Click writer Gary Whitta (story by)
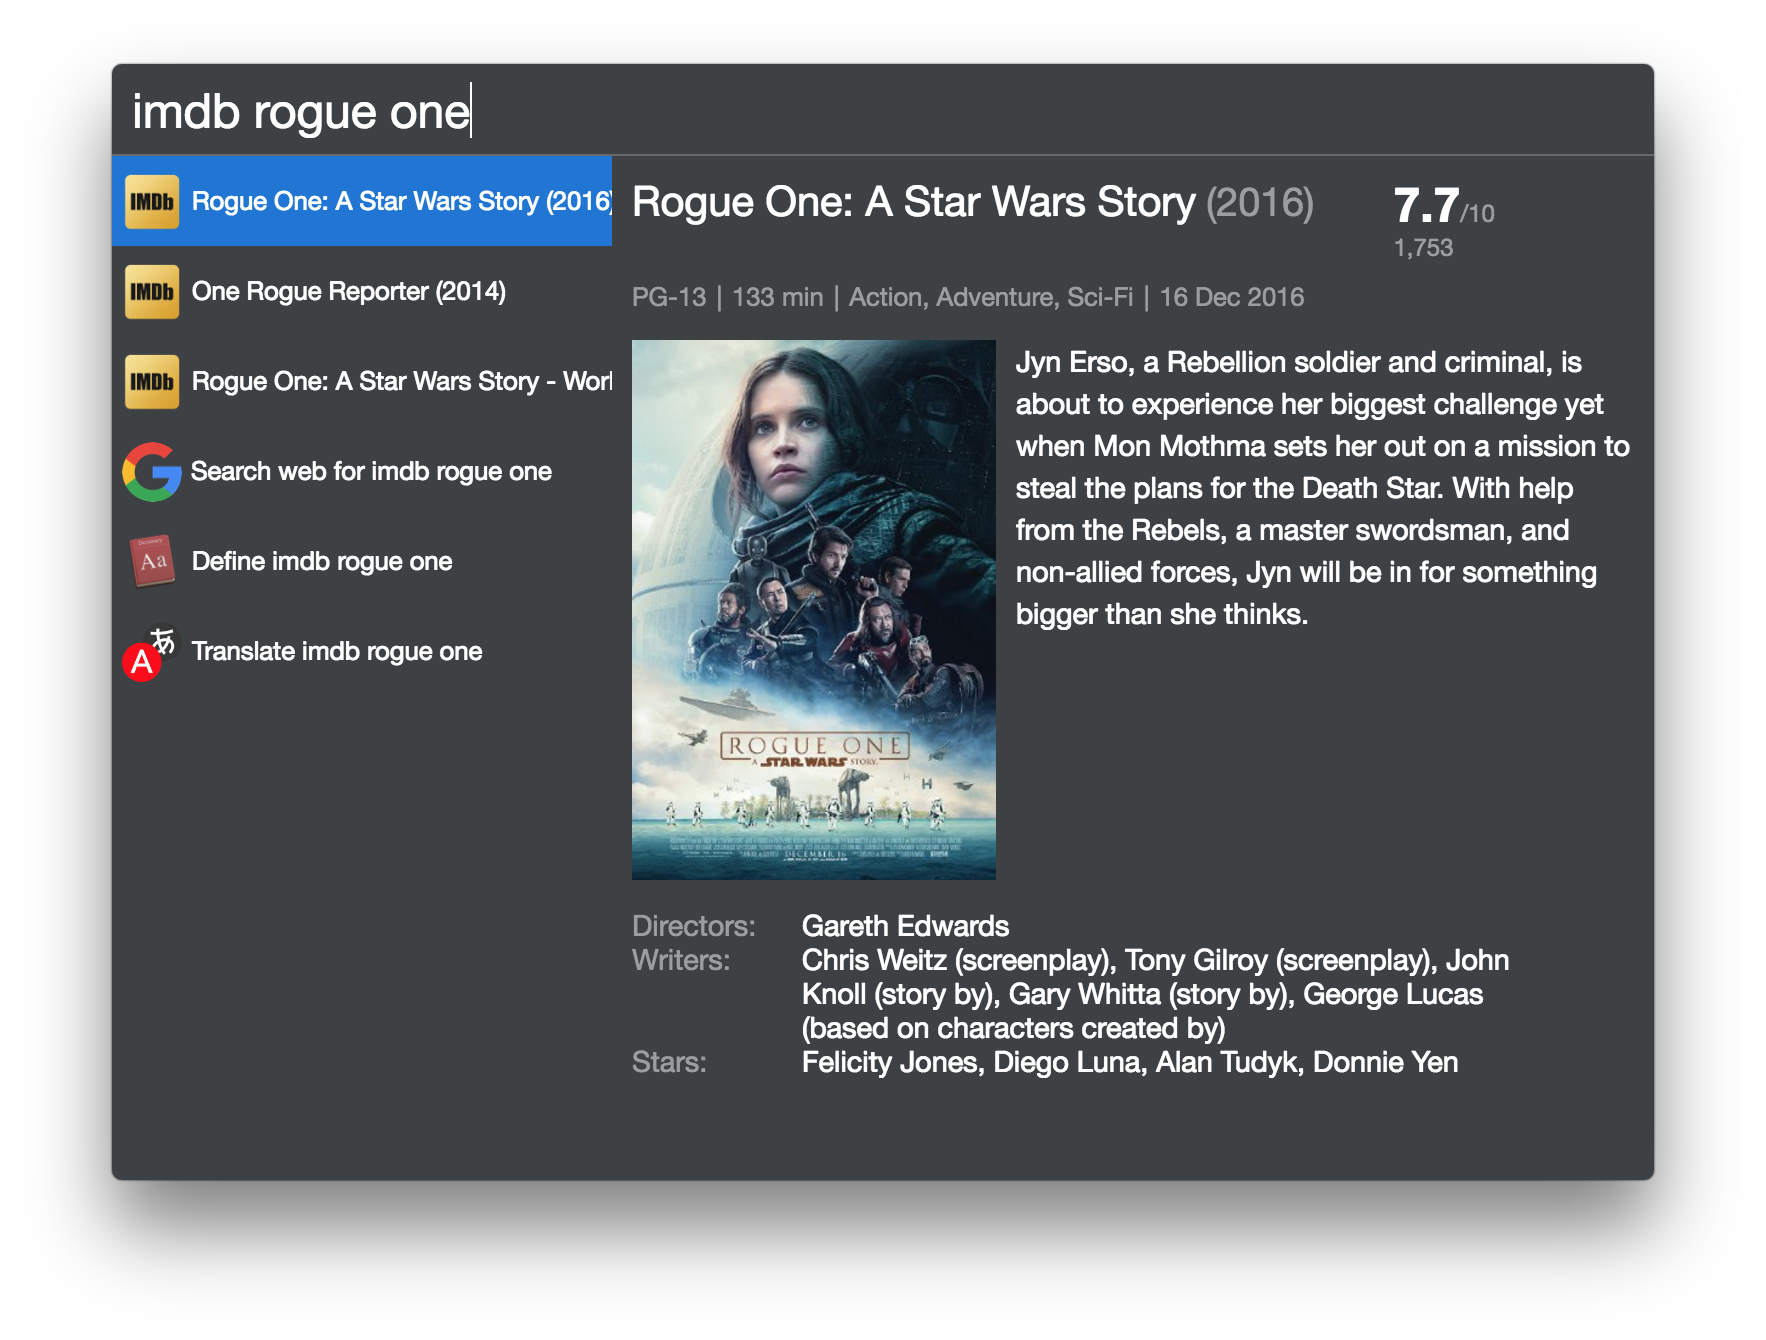Screen dimensions: 1766x1340 click(x=1150, y=994)
